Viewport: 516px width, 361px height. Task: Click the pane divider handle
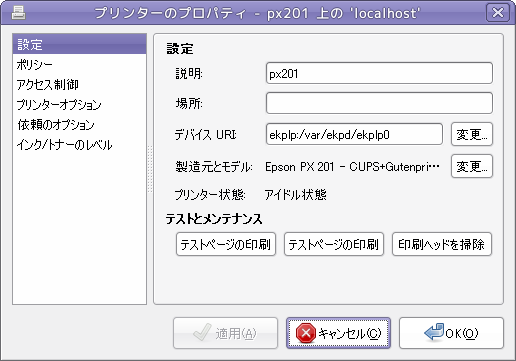coord(150,169)
